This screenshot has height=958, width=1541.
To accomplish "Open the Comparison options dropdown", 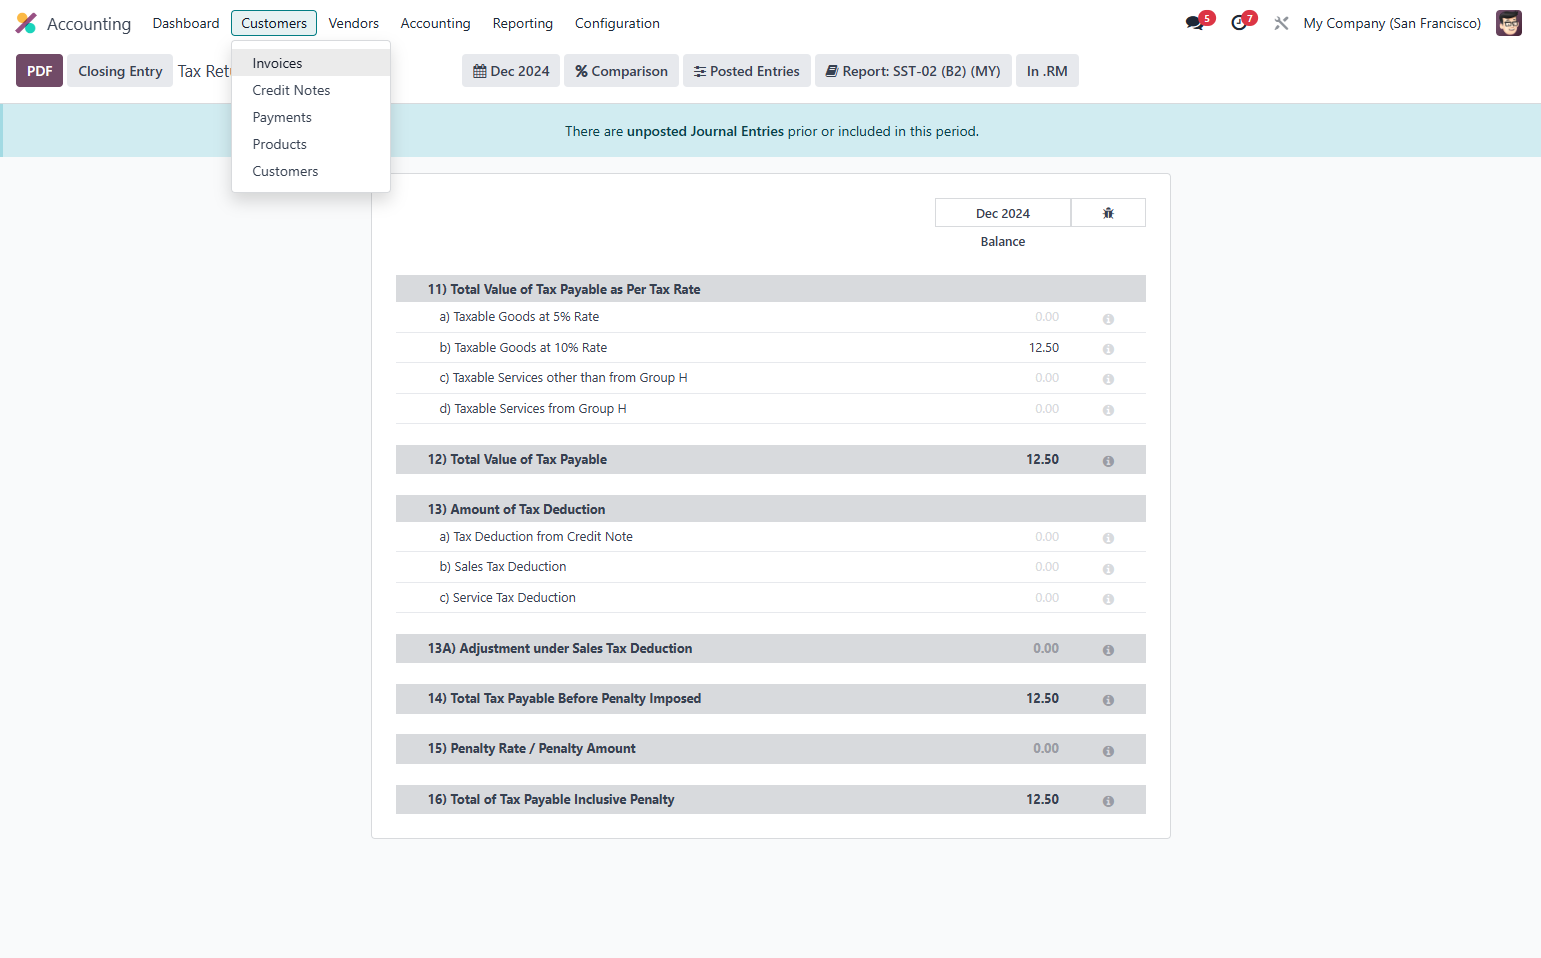I will pyautogui.click(x=621, y=71).
